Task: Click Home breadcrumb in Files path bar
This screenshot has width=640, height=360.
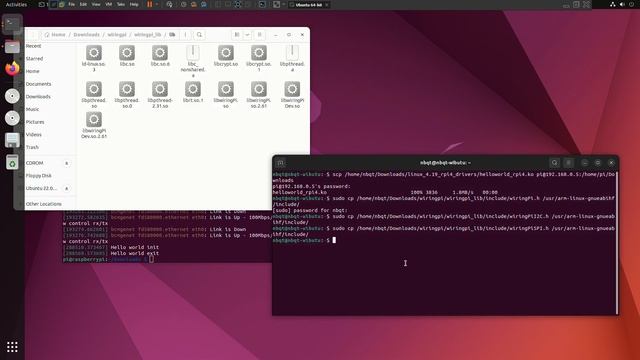Action: coord(55,35)
